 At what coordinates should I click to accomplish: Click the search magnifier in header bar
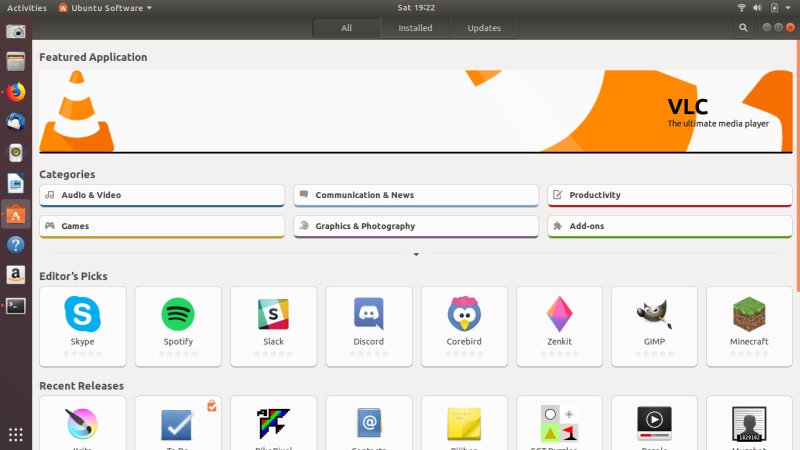(743, 28)
